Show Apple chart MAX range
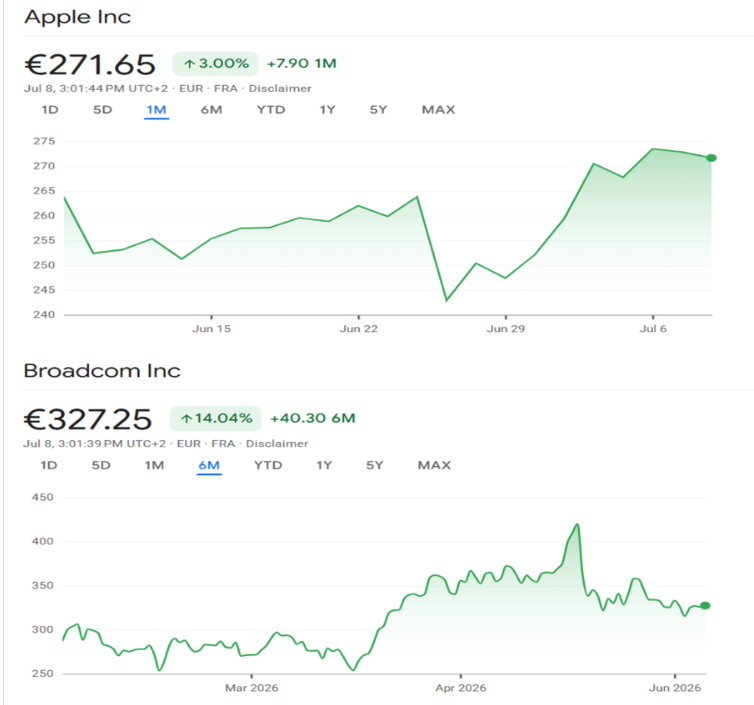Image resolution: width=754 pixels, height=705 pixels. 438,110
